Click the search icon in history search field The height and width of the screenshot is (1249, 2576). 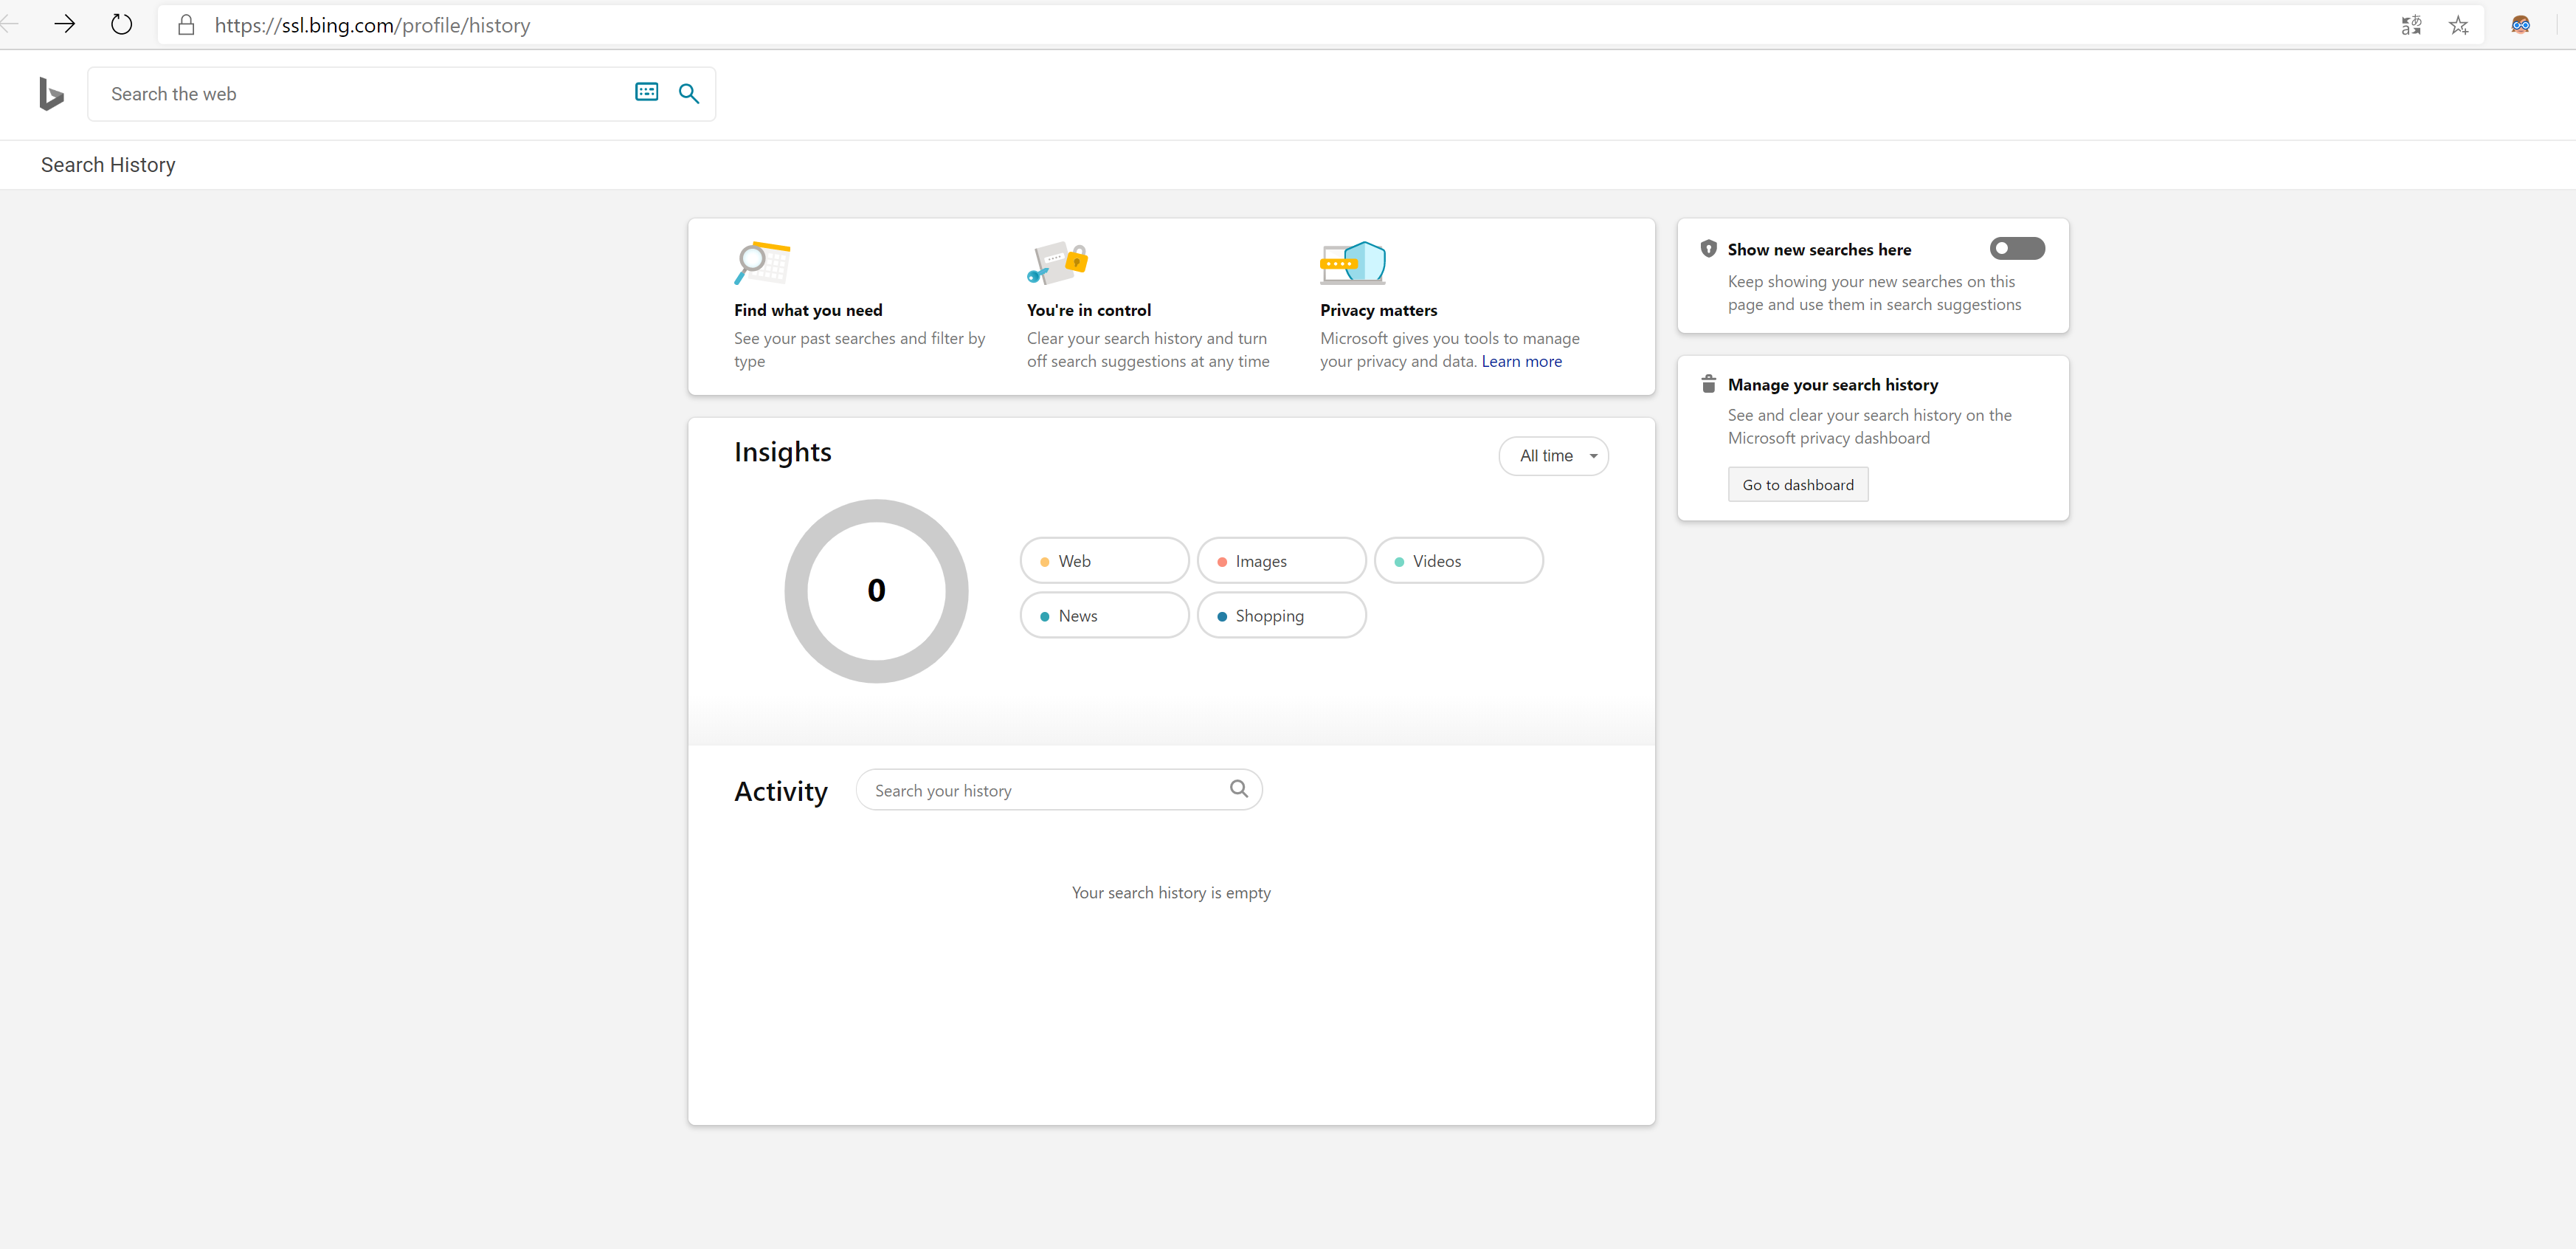(x=1238, y=788)
